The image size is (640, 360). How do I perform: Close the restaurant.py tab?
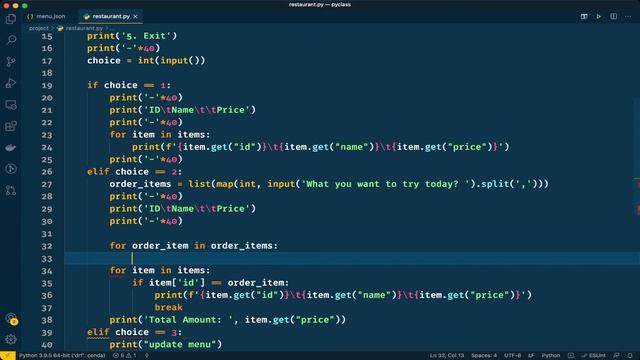point(136,16)
